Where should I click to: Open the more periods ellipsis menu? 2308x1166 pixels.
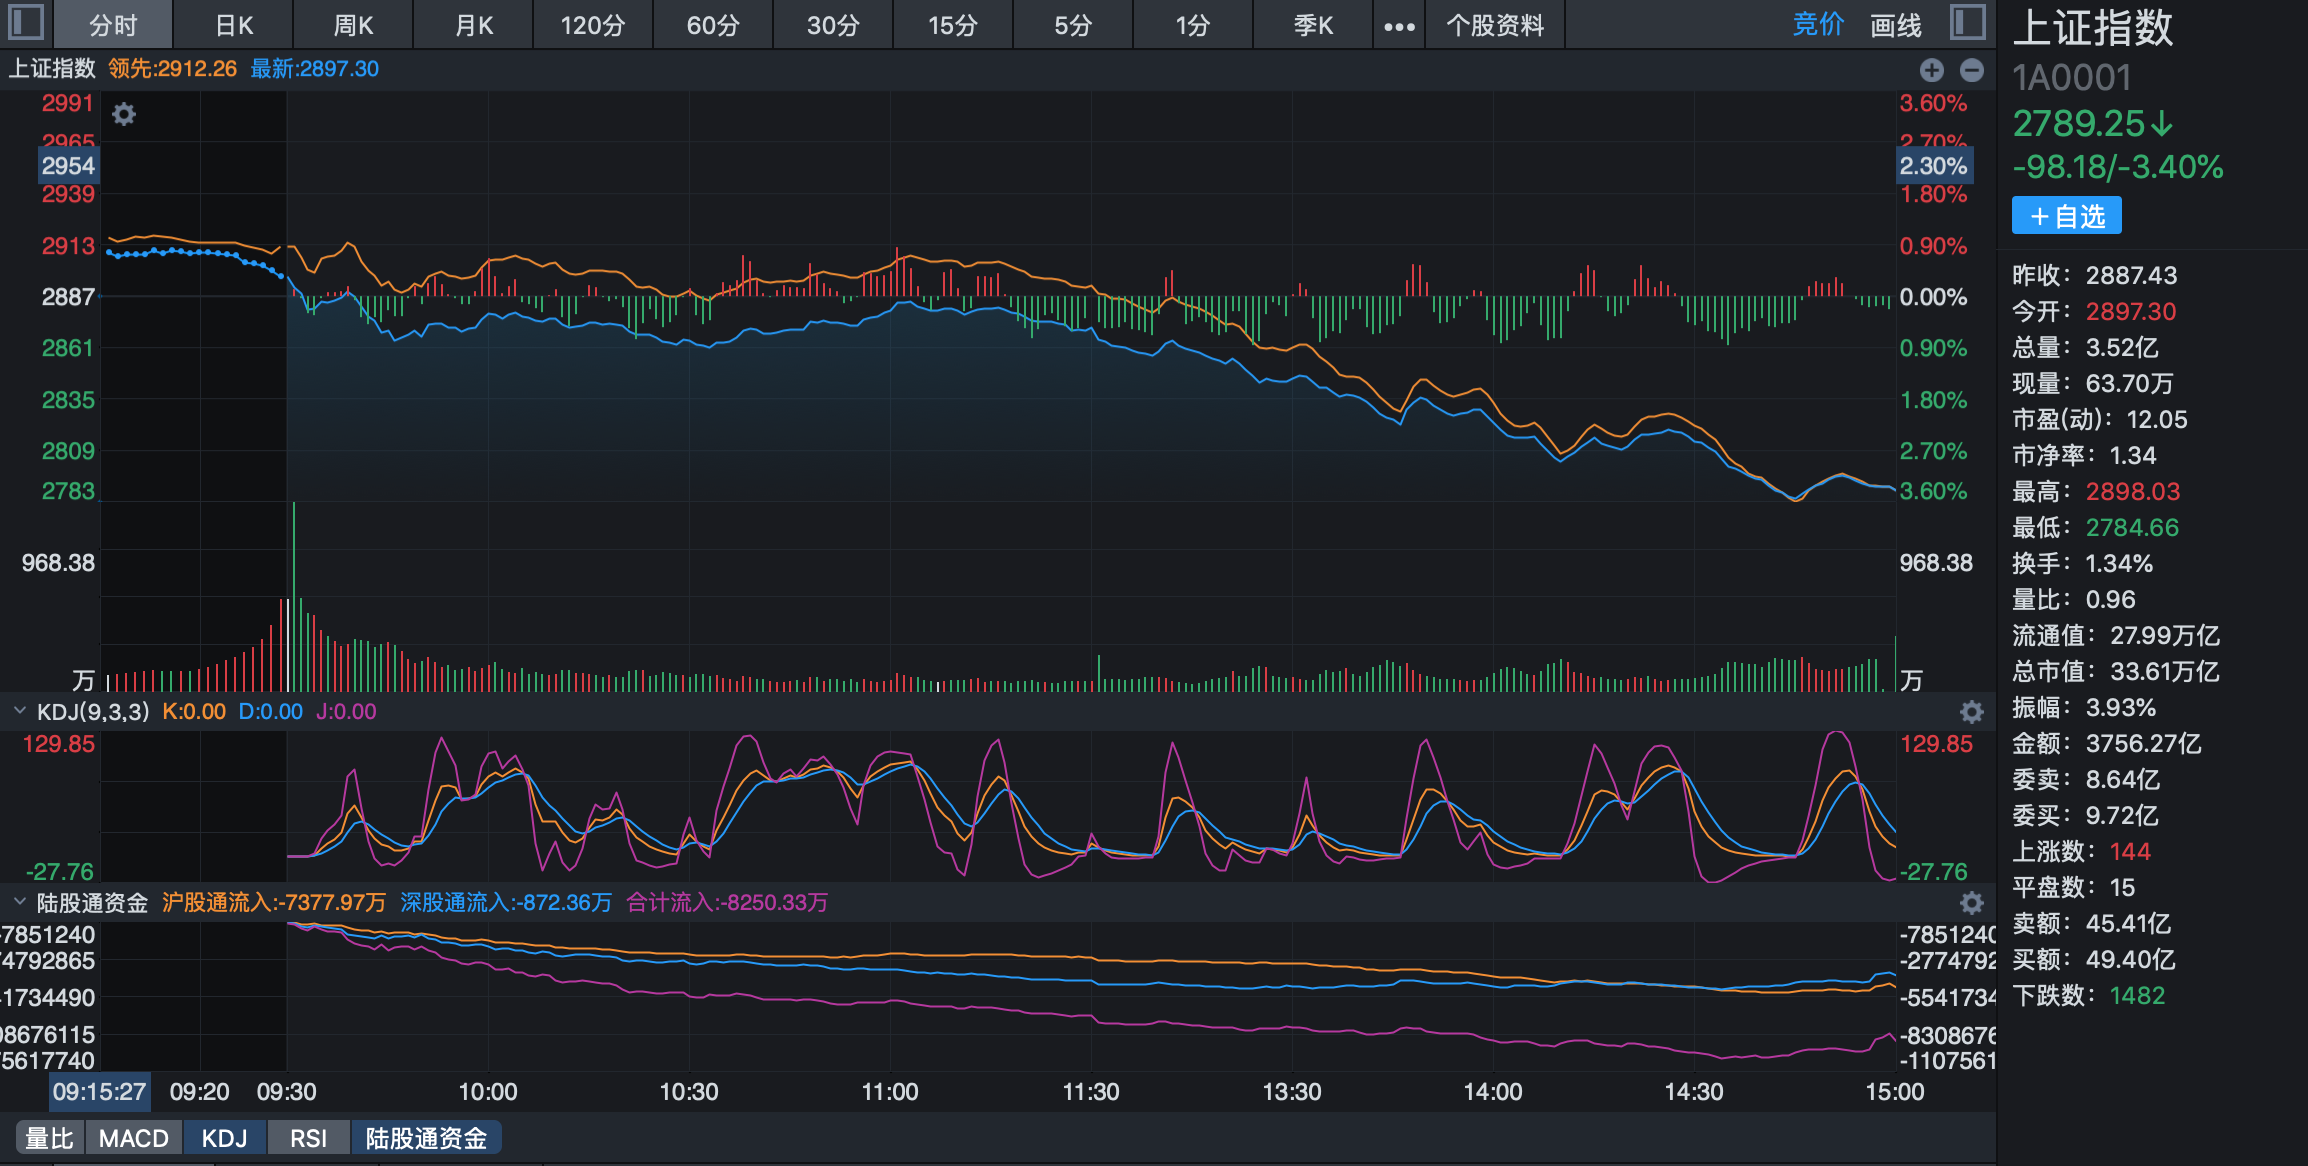1399,26
